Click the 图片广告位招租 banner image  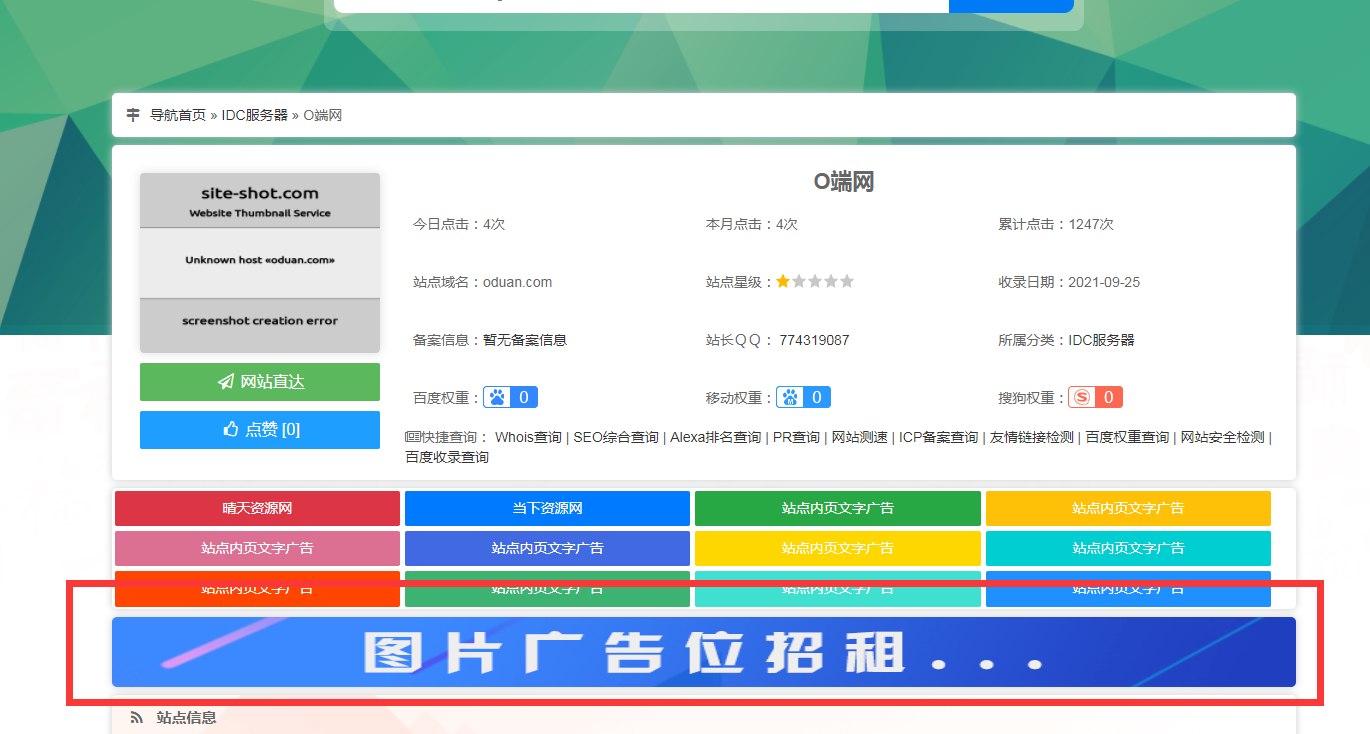tap(703, 652)
